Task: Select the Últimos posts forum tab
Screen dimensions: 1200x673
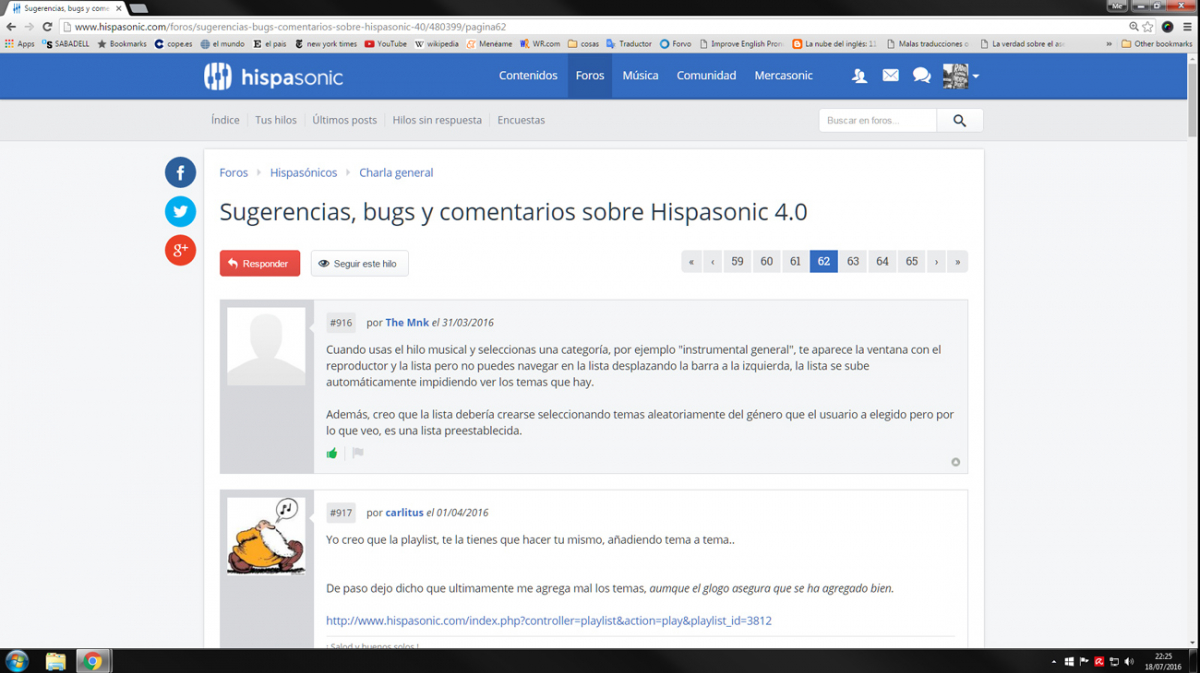Action: (344, 120)
